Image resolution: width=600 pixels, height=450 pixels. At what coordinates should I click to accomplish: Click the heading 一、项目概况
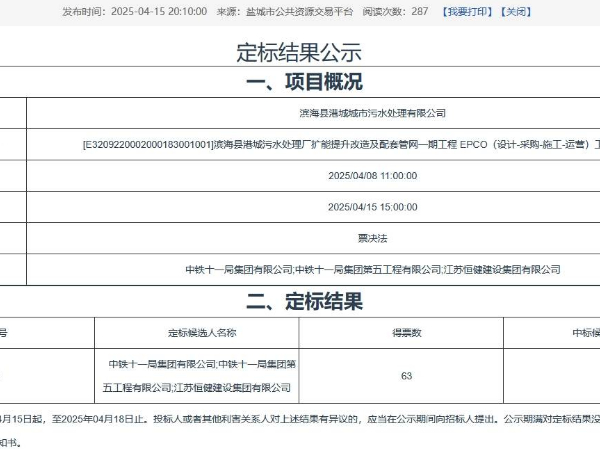(x=304, y=82)
